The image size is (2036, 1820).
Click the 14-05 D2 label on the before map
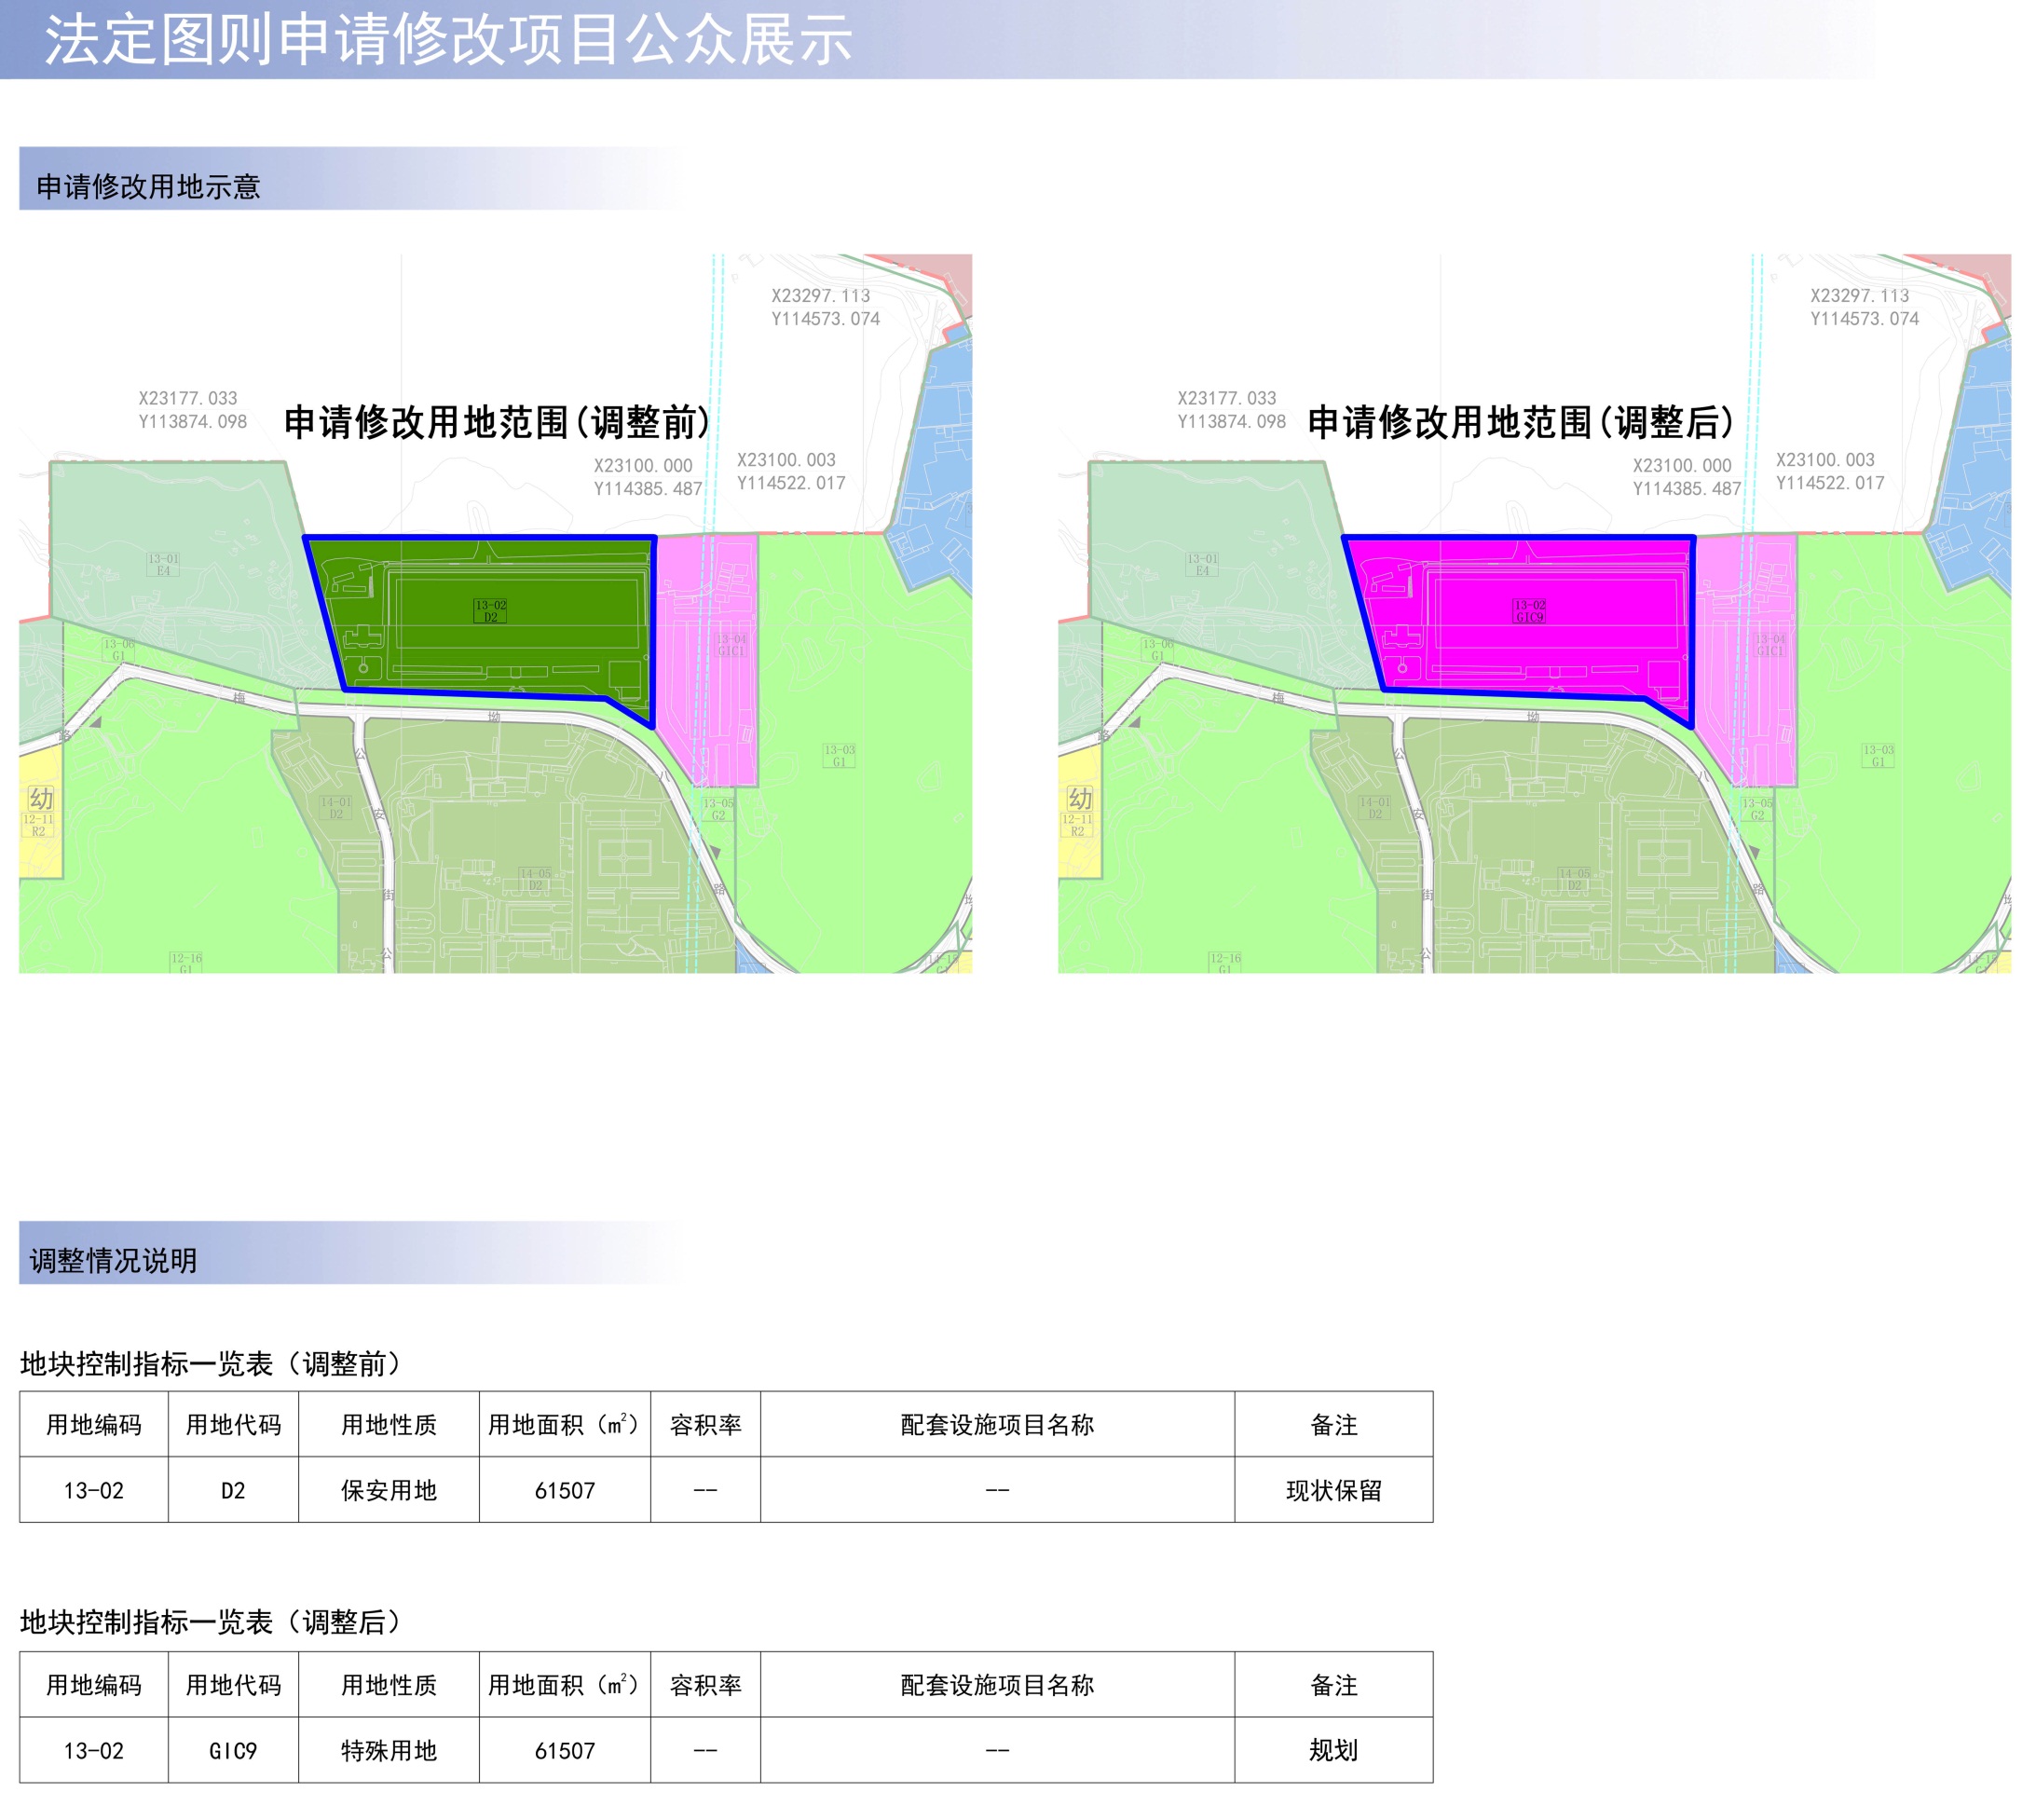(535, 879)
